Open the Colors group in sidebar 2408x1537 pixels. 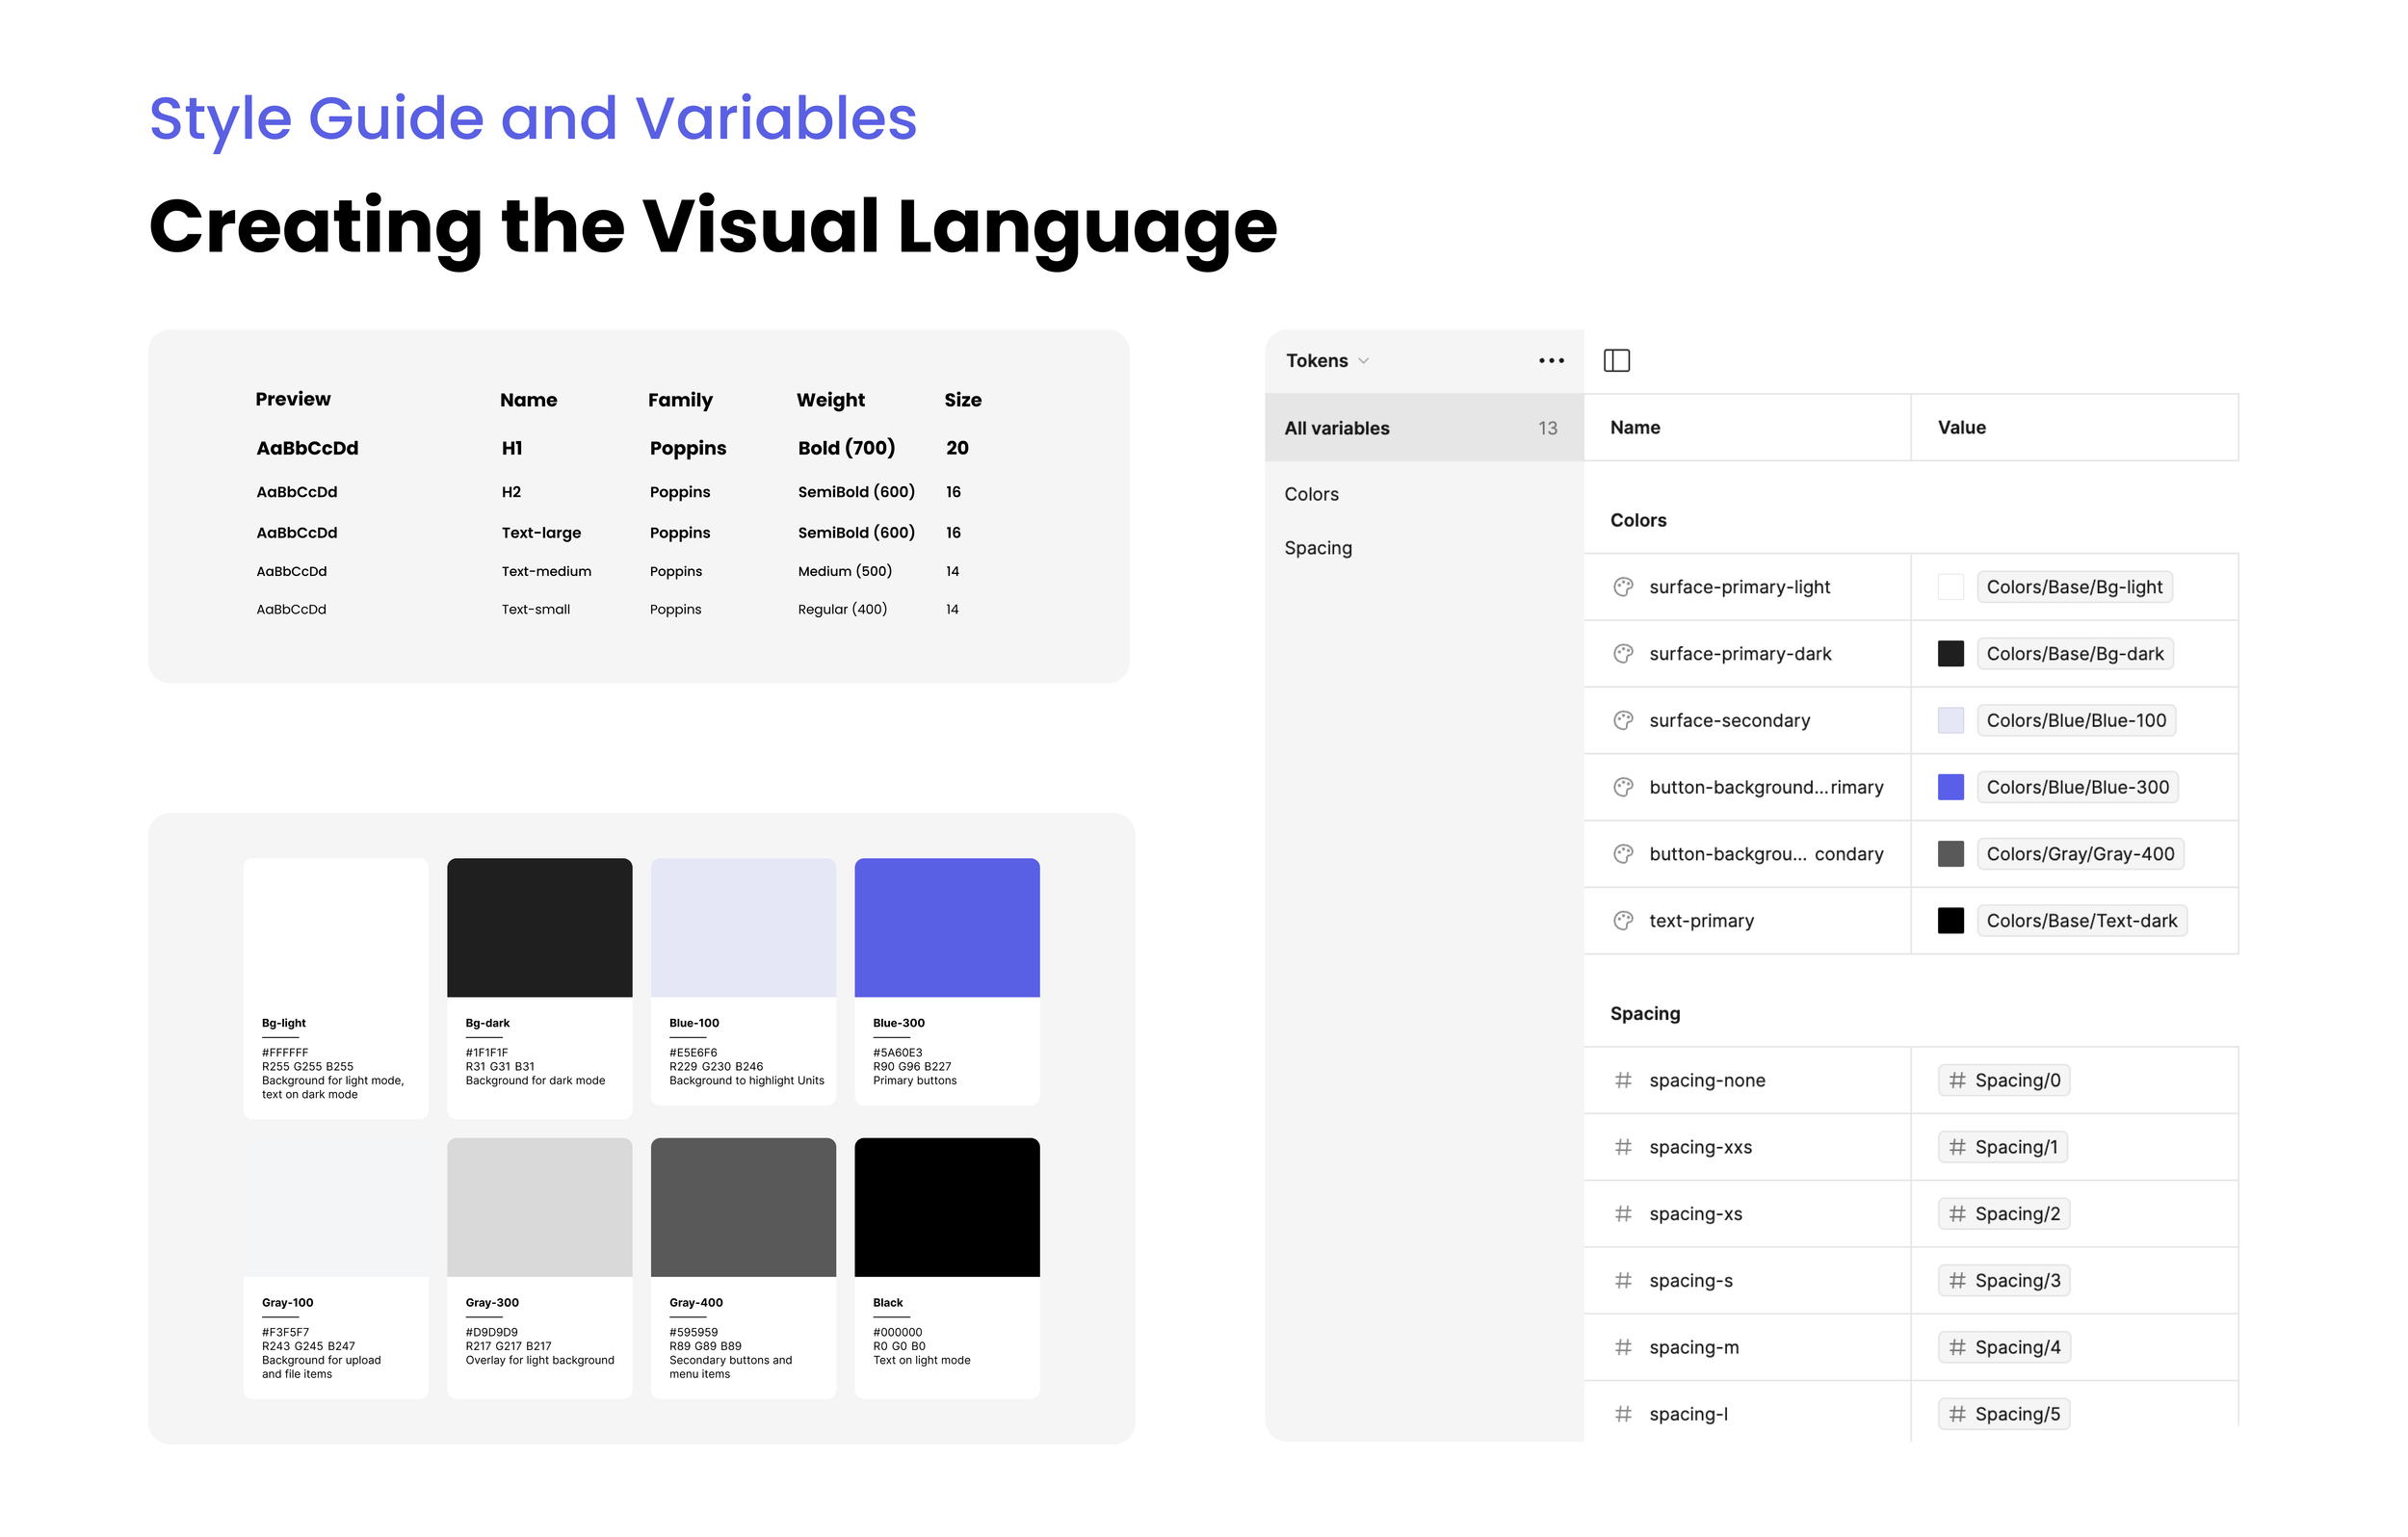pyautogui.click(x=1311, y=494)
